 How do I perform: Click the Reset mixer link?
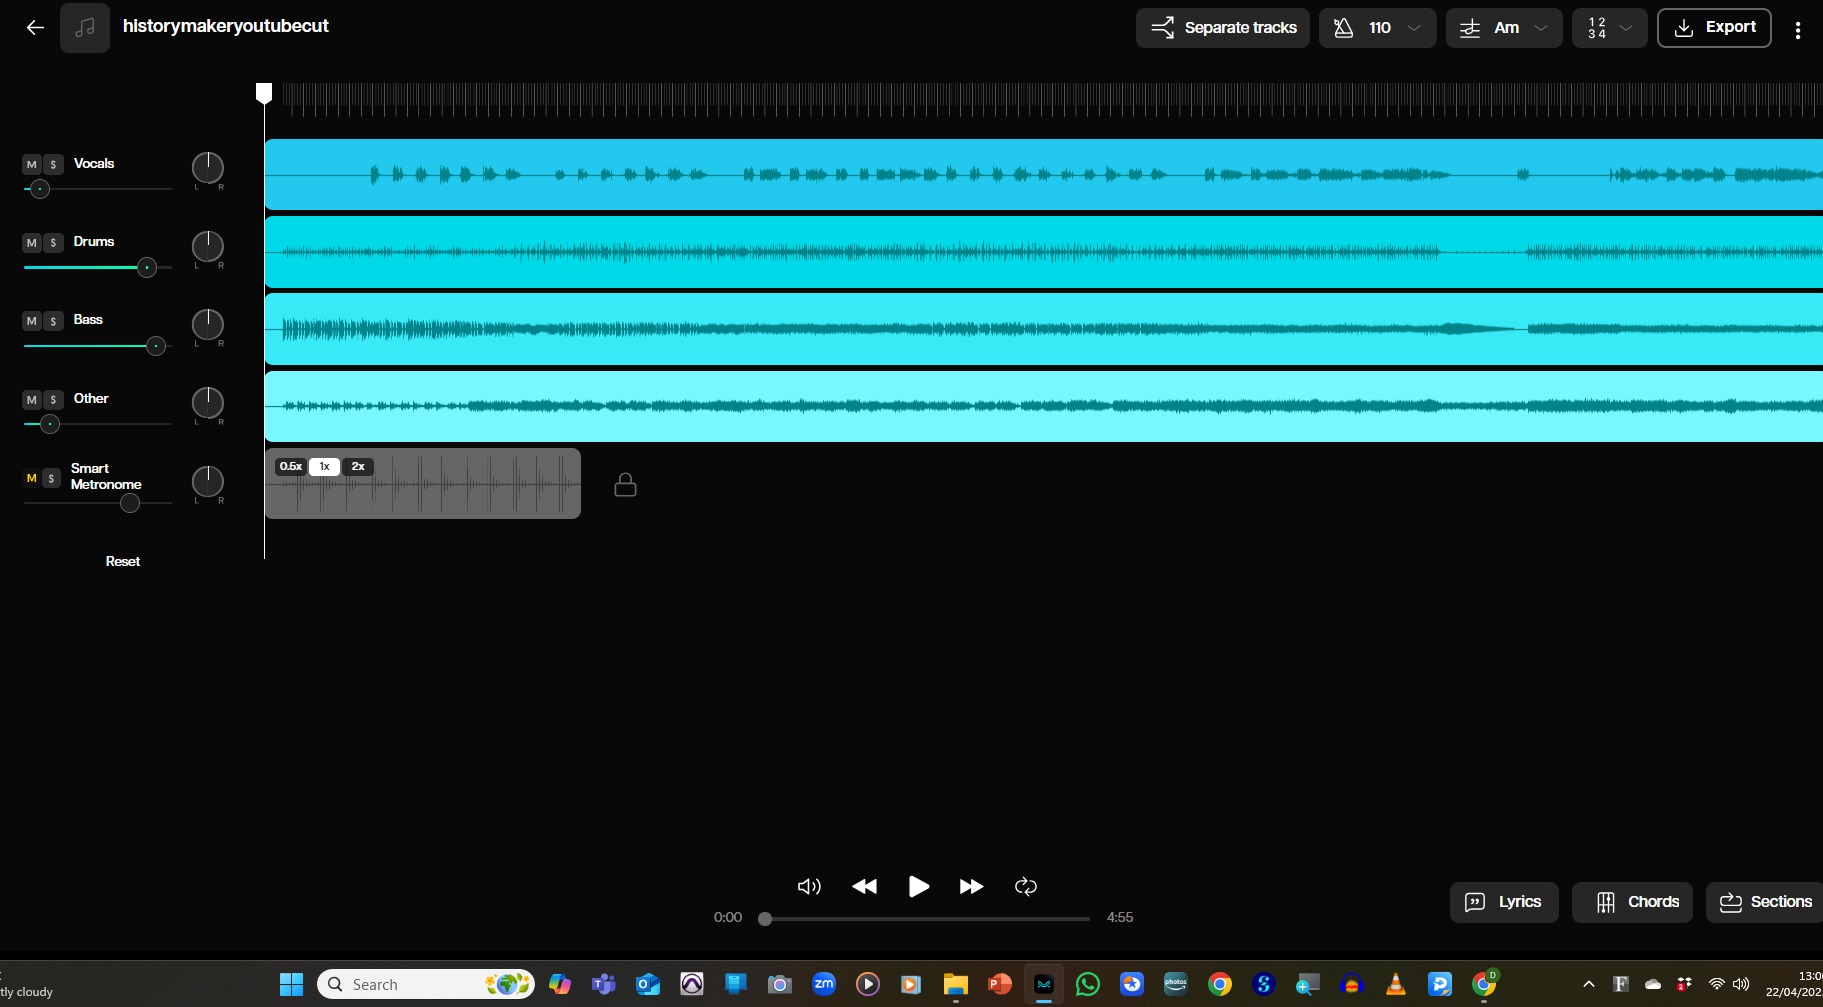(123, 562)
